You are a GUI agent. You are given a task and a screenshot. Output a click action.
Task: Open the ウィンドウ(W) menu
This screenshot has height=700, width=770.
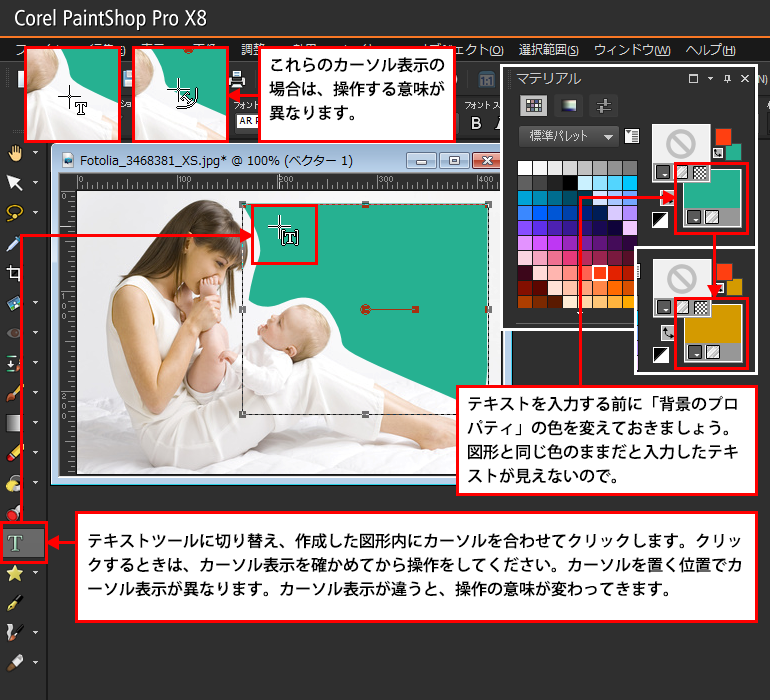click(x=632, y=50)
